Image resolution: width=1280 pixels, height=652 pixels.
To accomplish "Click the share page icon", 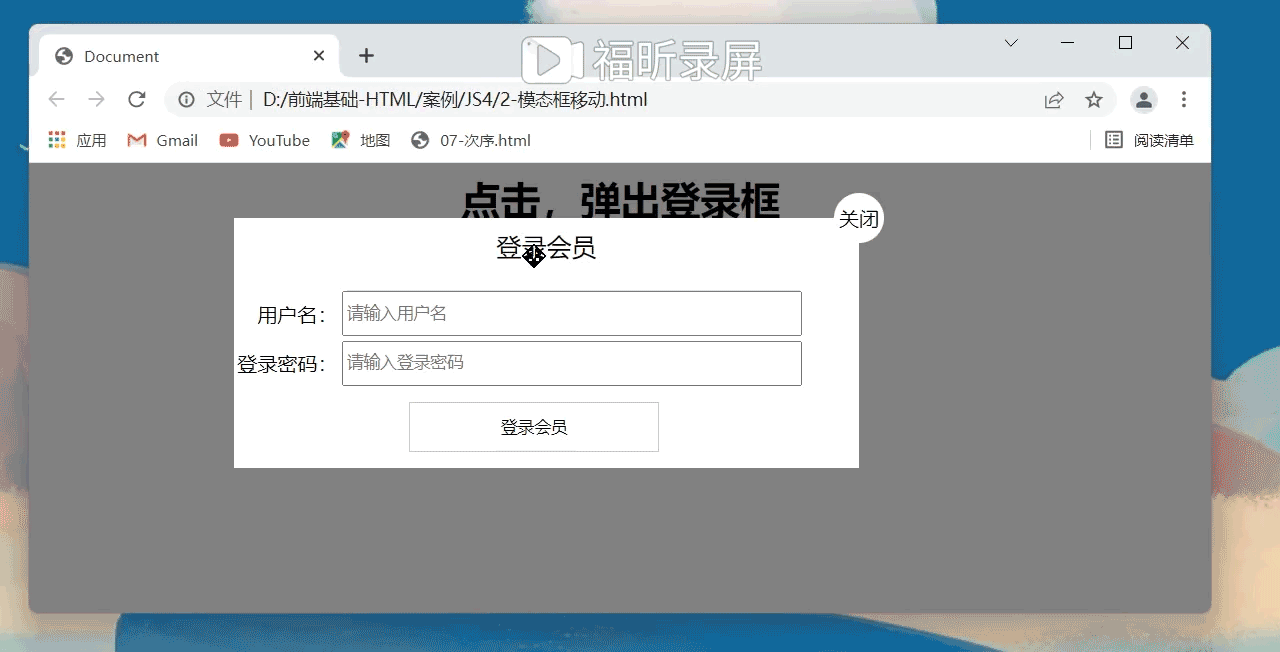I will coord(1054,100).
